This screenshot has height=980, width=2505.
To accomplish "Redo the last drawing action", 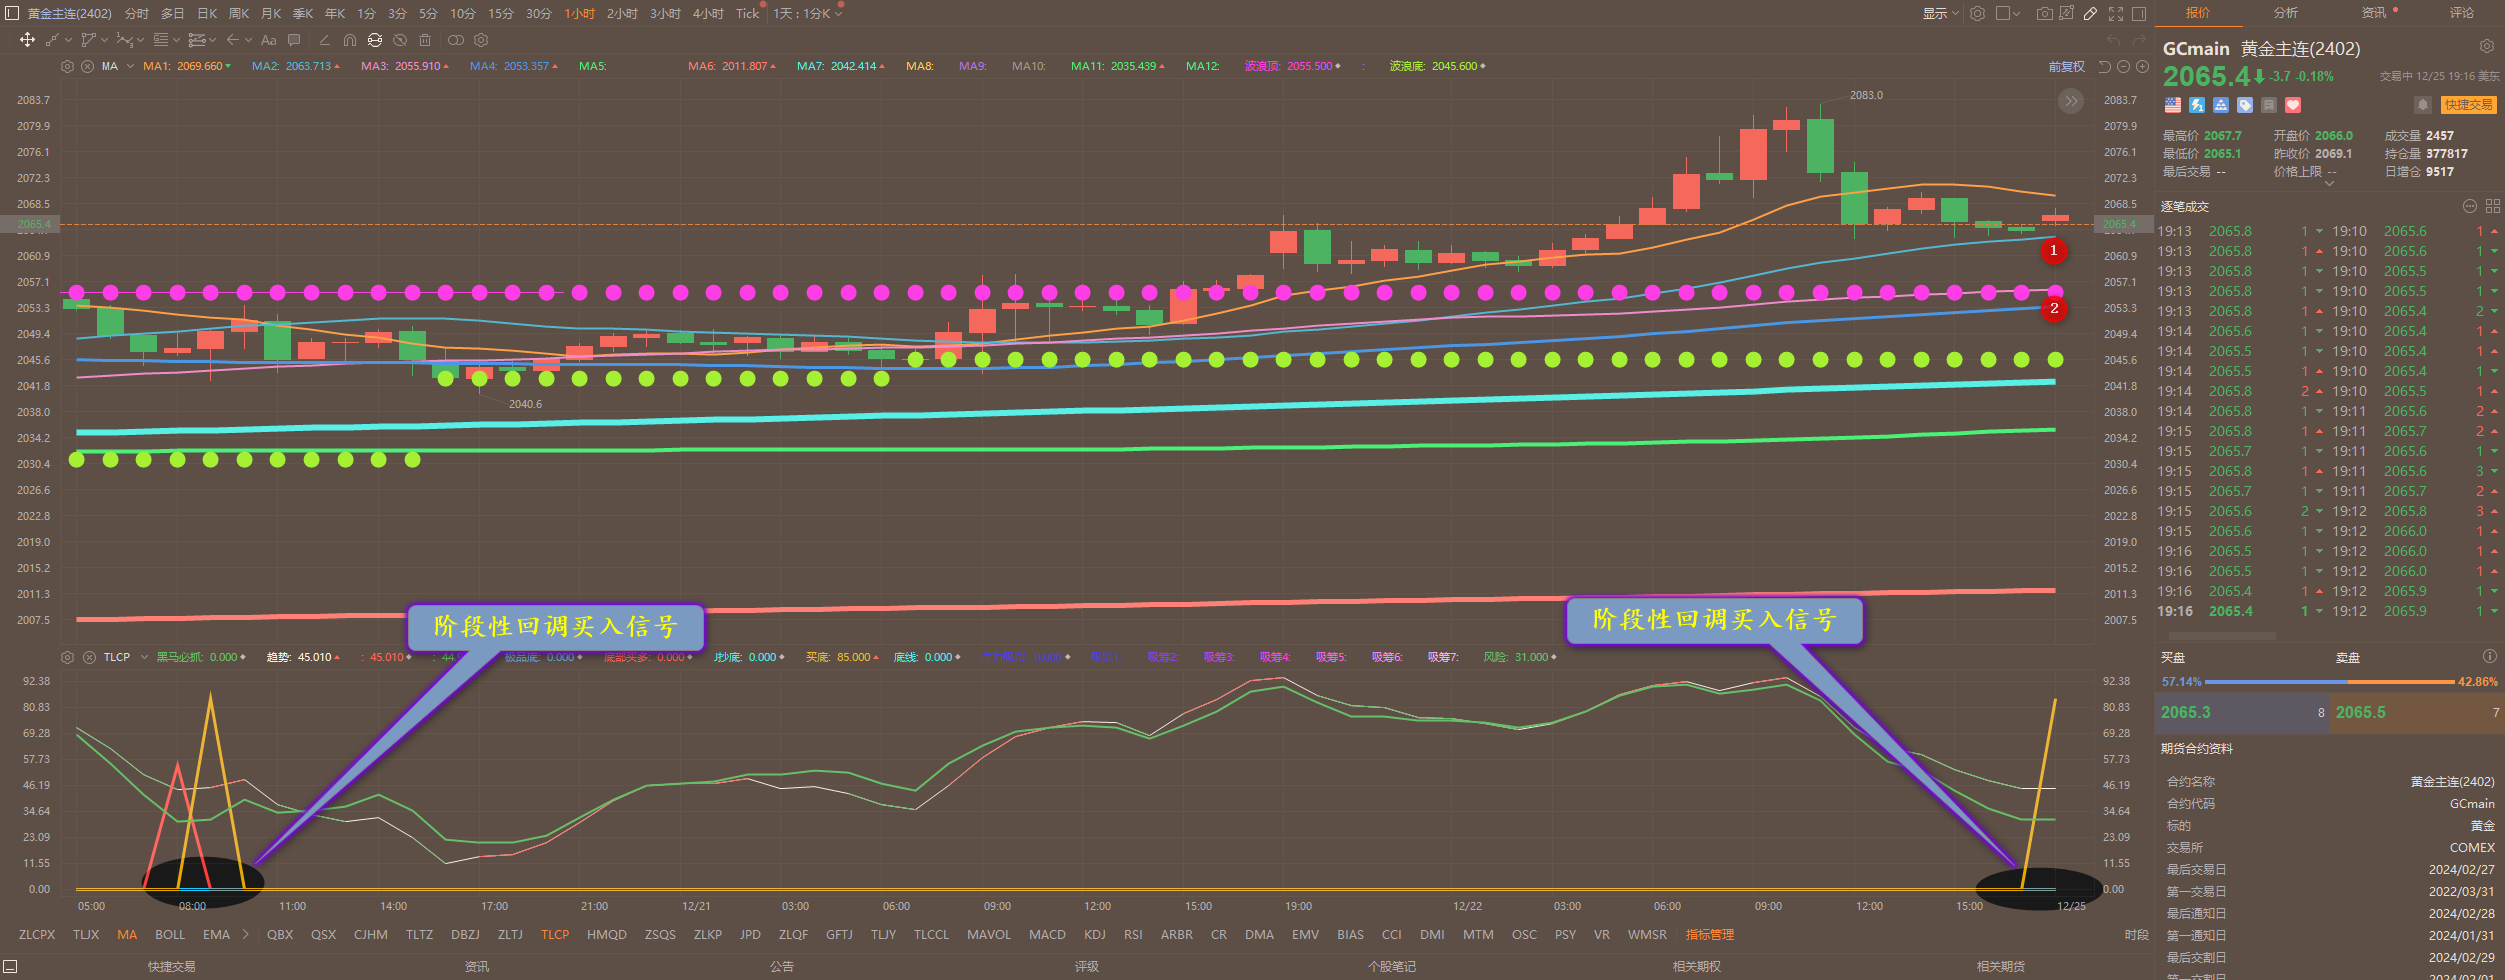I will coord(2139,40).
